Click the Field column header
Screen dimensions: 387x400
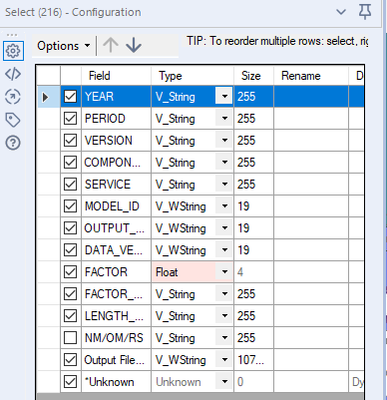(x=116, y=76)
